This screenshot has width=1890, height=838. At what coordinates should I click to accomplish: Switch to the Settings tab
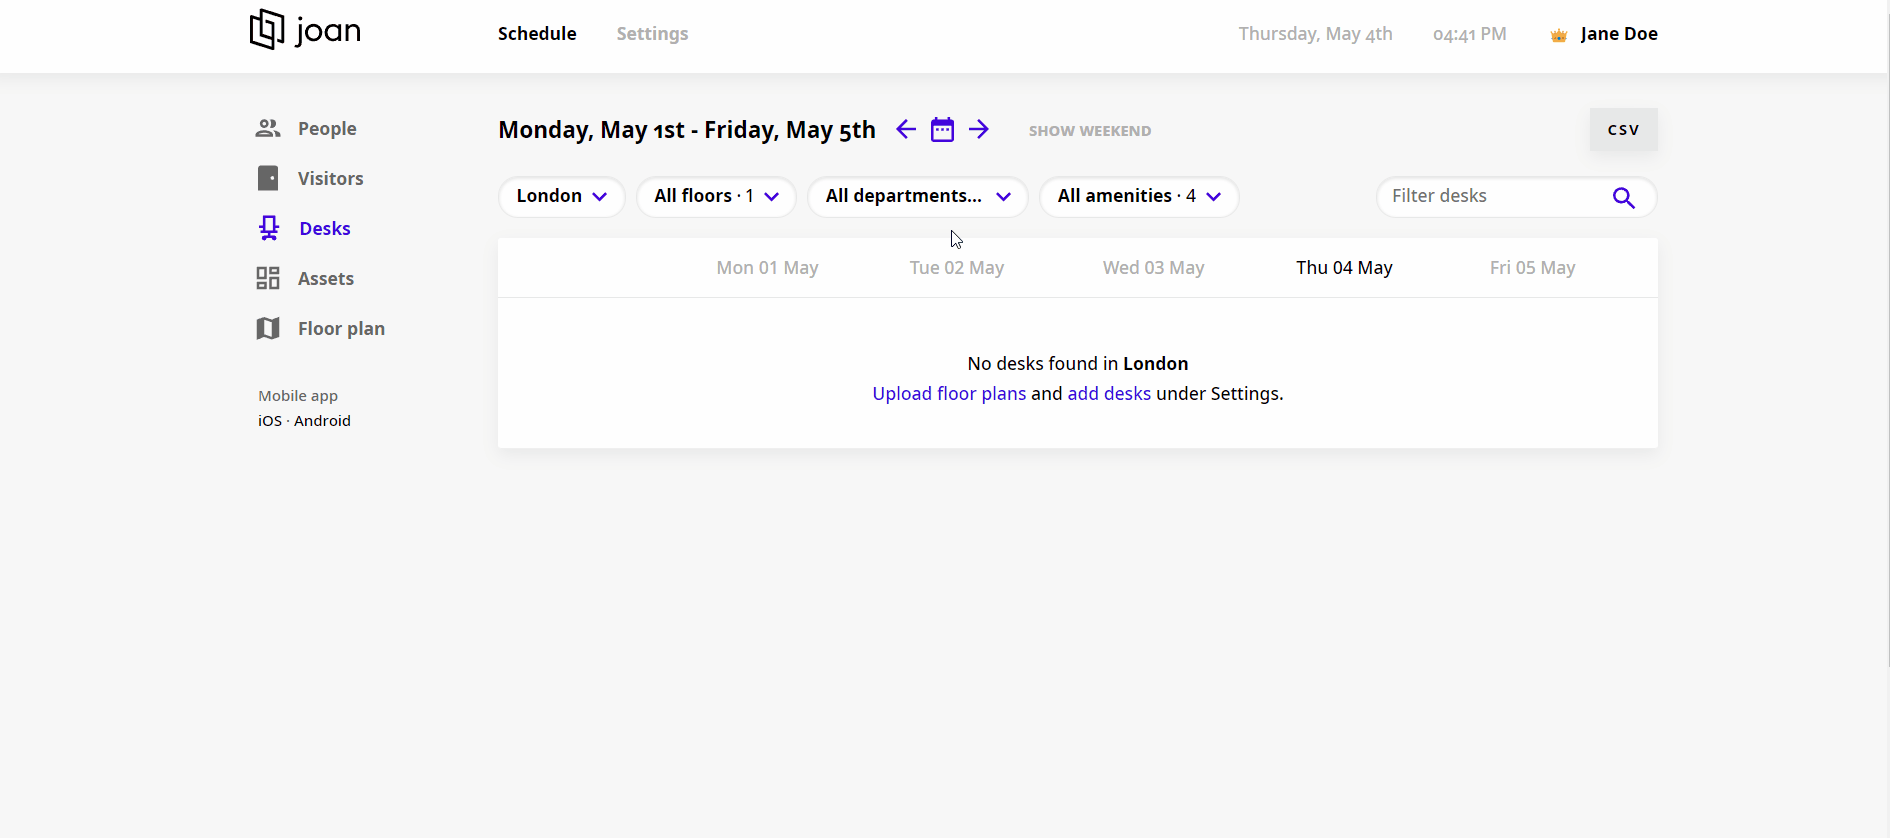coord(652,34)
